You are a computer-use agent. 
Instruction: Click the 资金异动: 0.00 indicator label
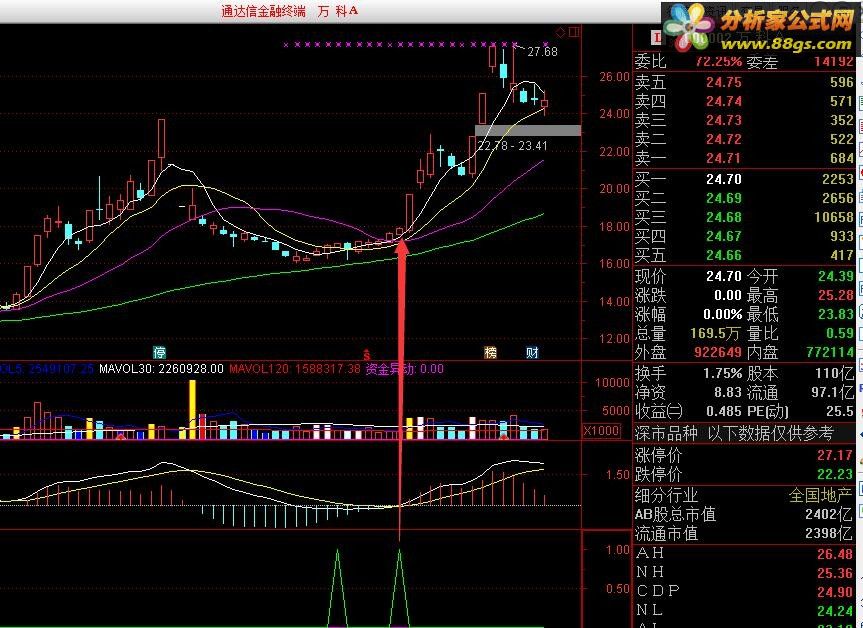click(404, 369)
